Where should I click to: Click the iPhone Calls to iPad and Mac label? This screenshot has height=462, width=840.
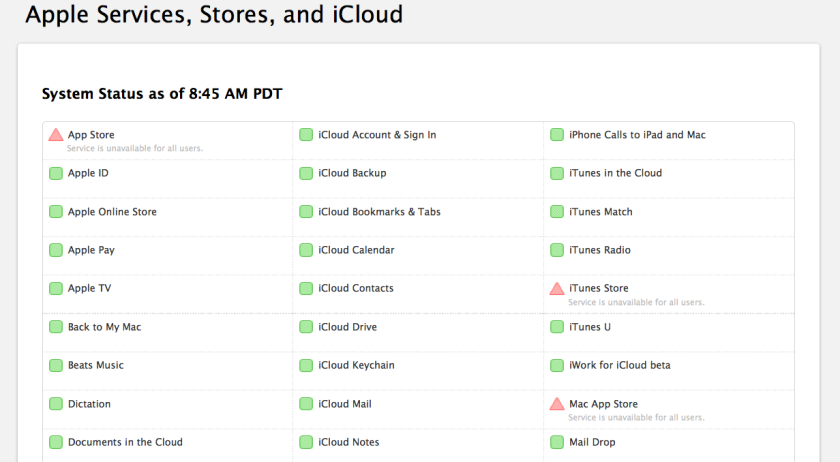point(637,135)
